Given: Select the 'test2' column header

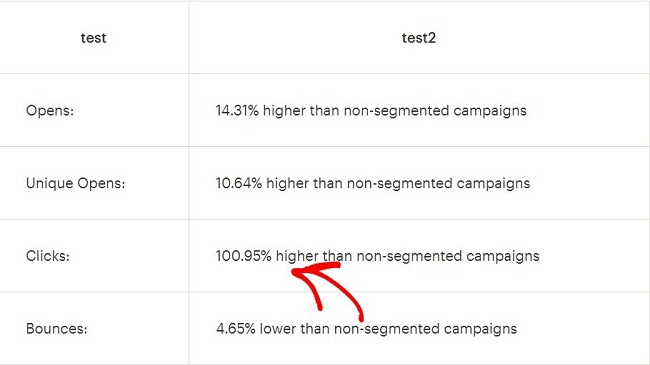Looking at the screenshot, I should pyautogui.click(x=419, y=38).
